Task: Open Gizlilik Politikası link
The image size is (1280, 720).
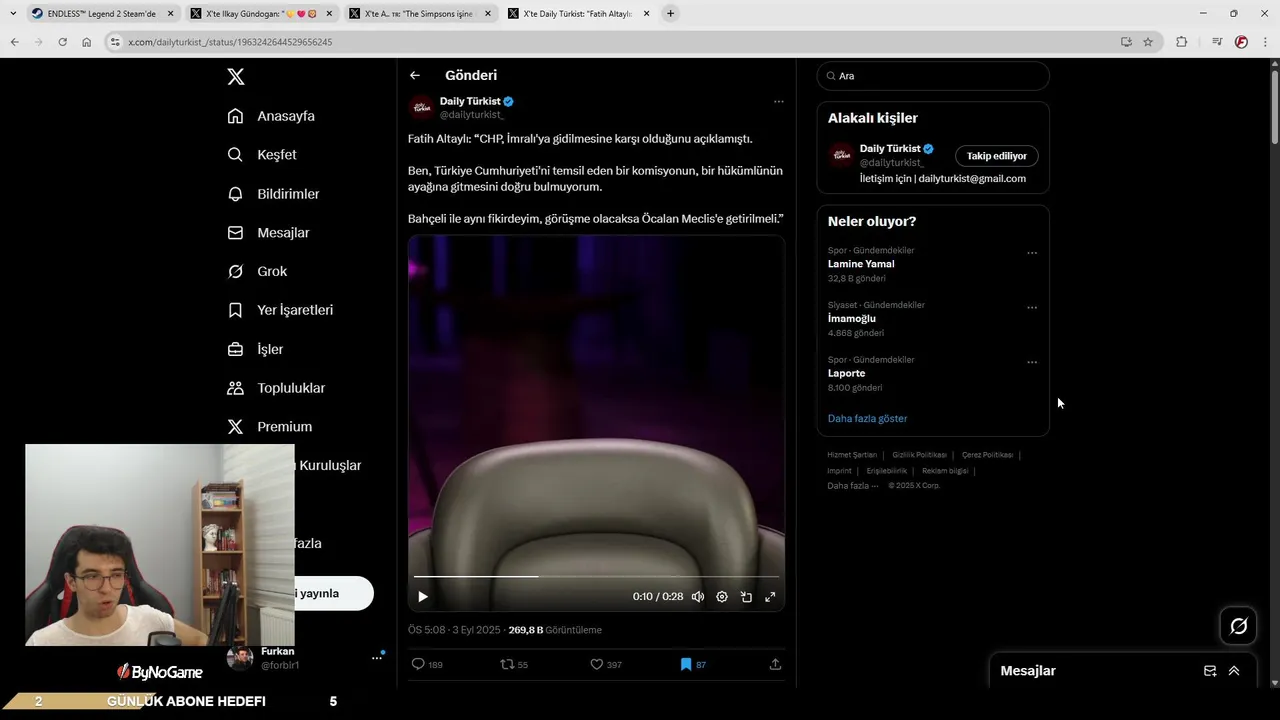Action: click(x=920, y=455)
